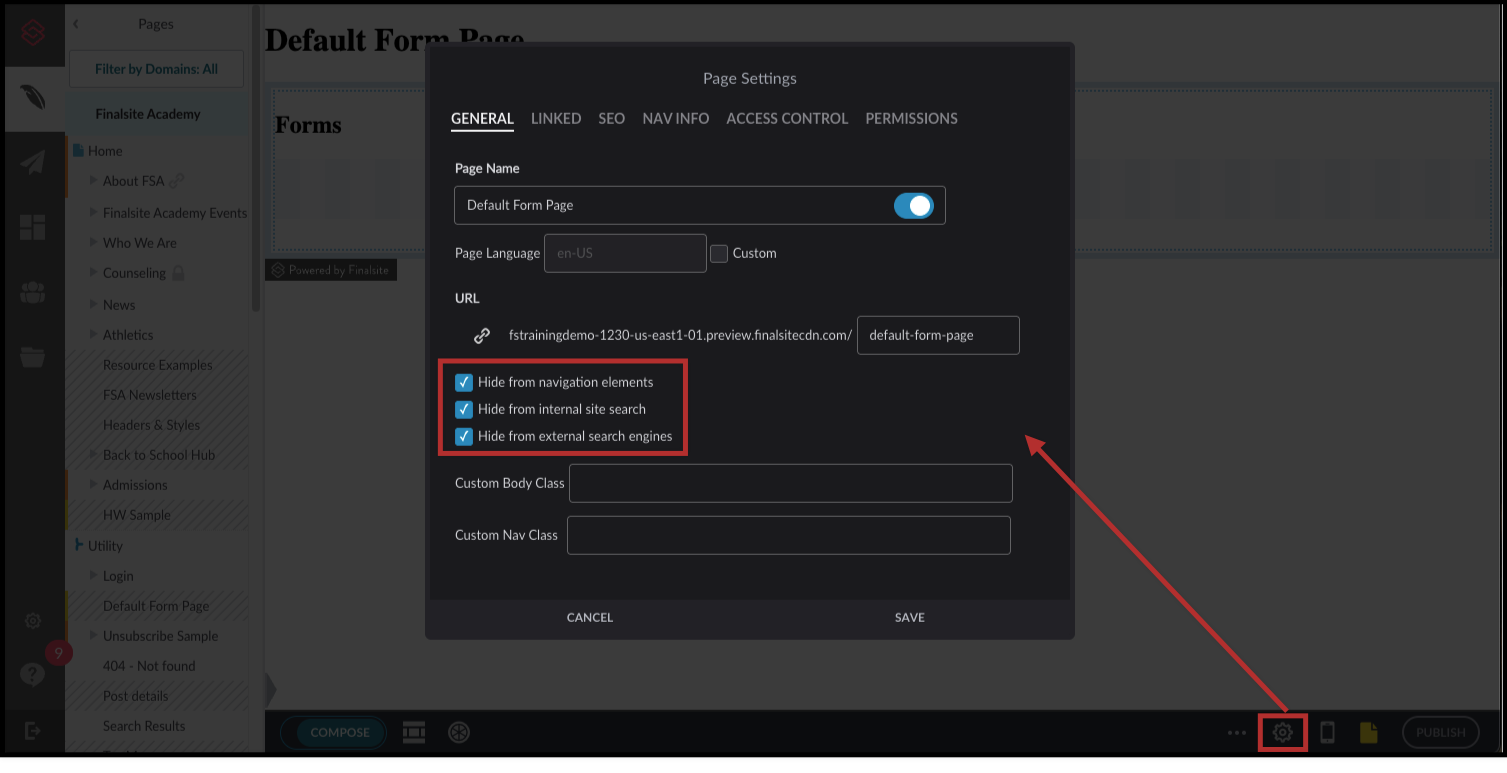Open the Composer feather module

point(33,98)
